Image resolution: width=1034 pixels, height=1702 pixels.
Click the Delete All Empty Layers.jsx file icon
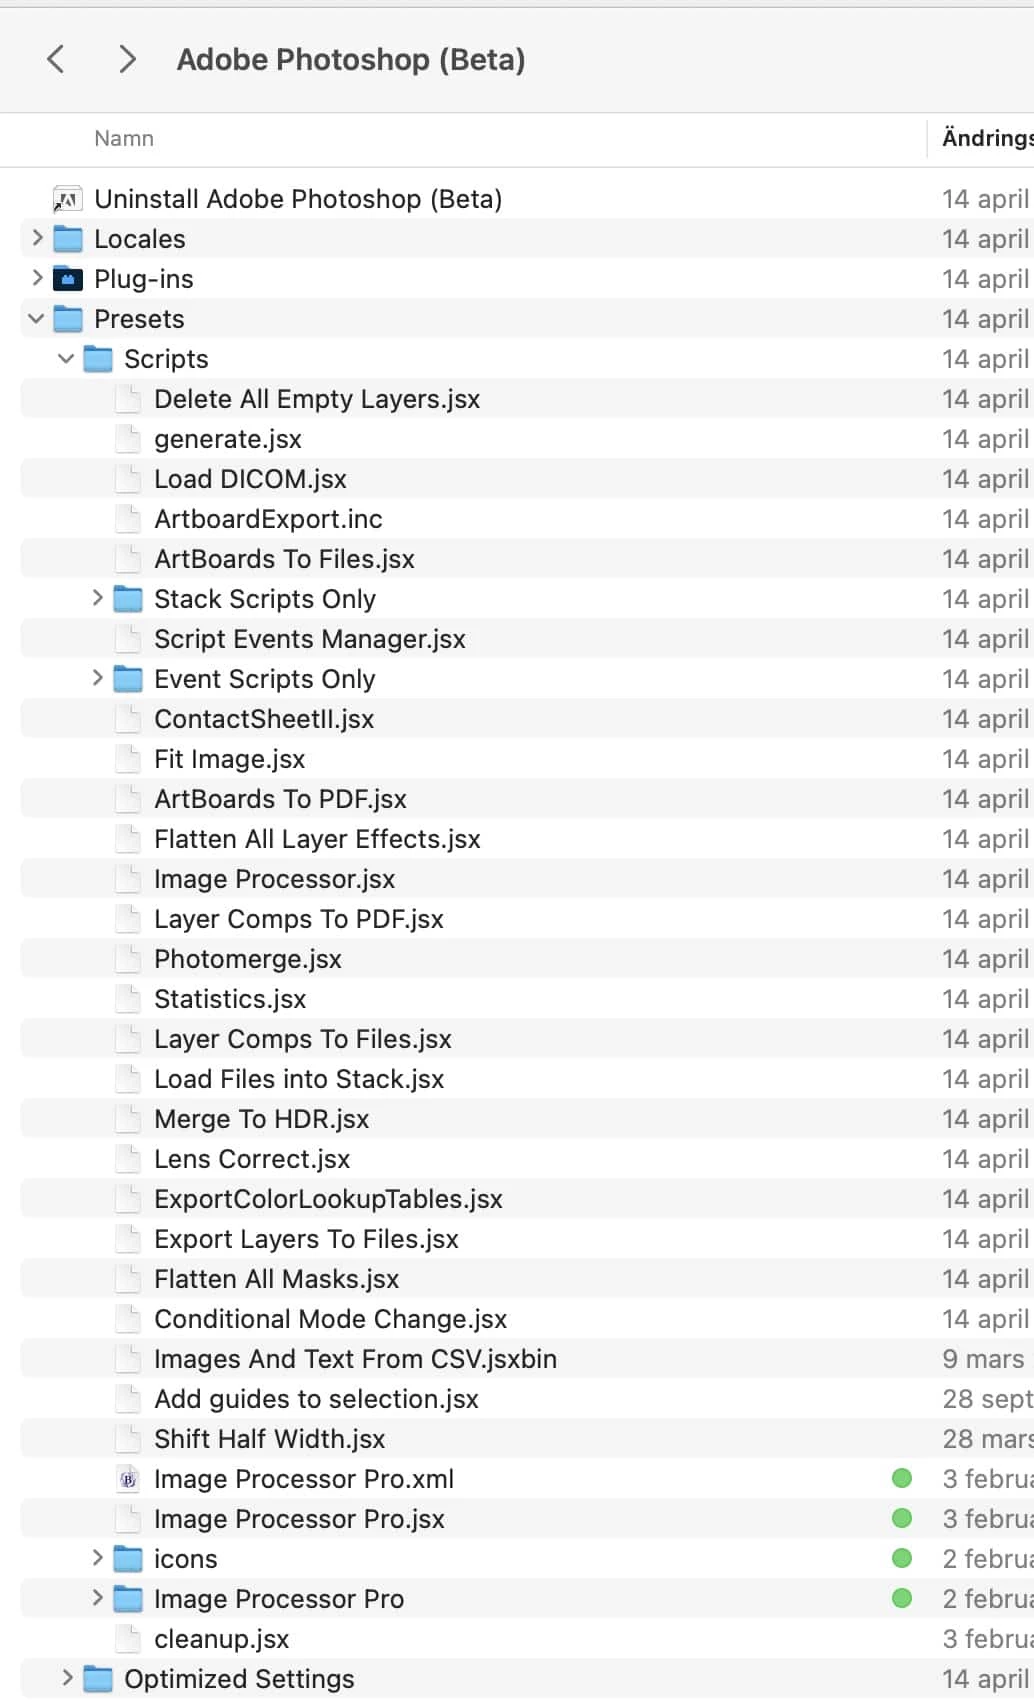(x=128, y=399)
